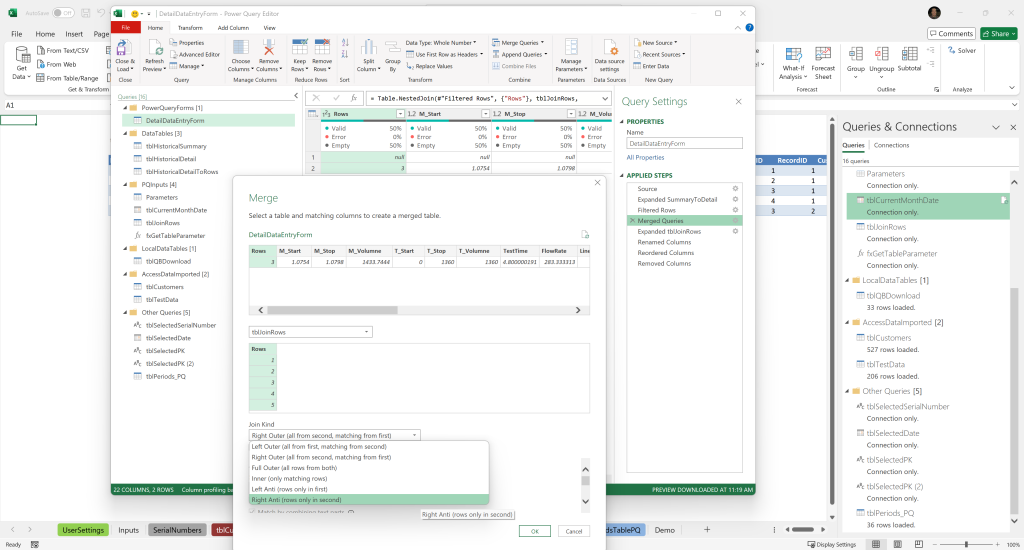Select the tblHistoricalSummary query
1024x550 pixels.
pos(176,146)
